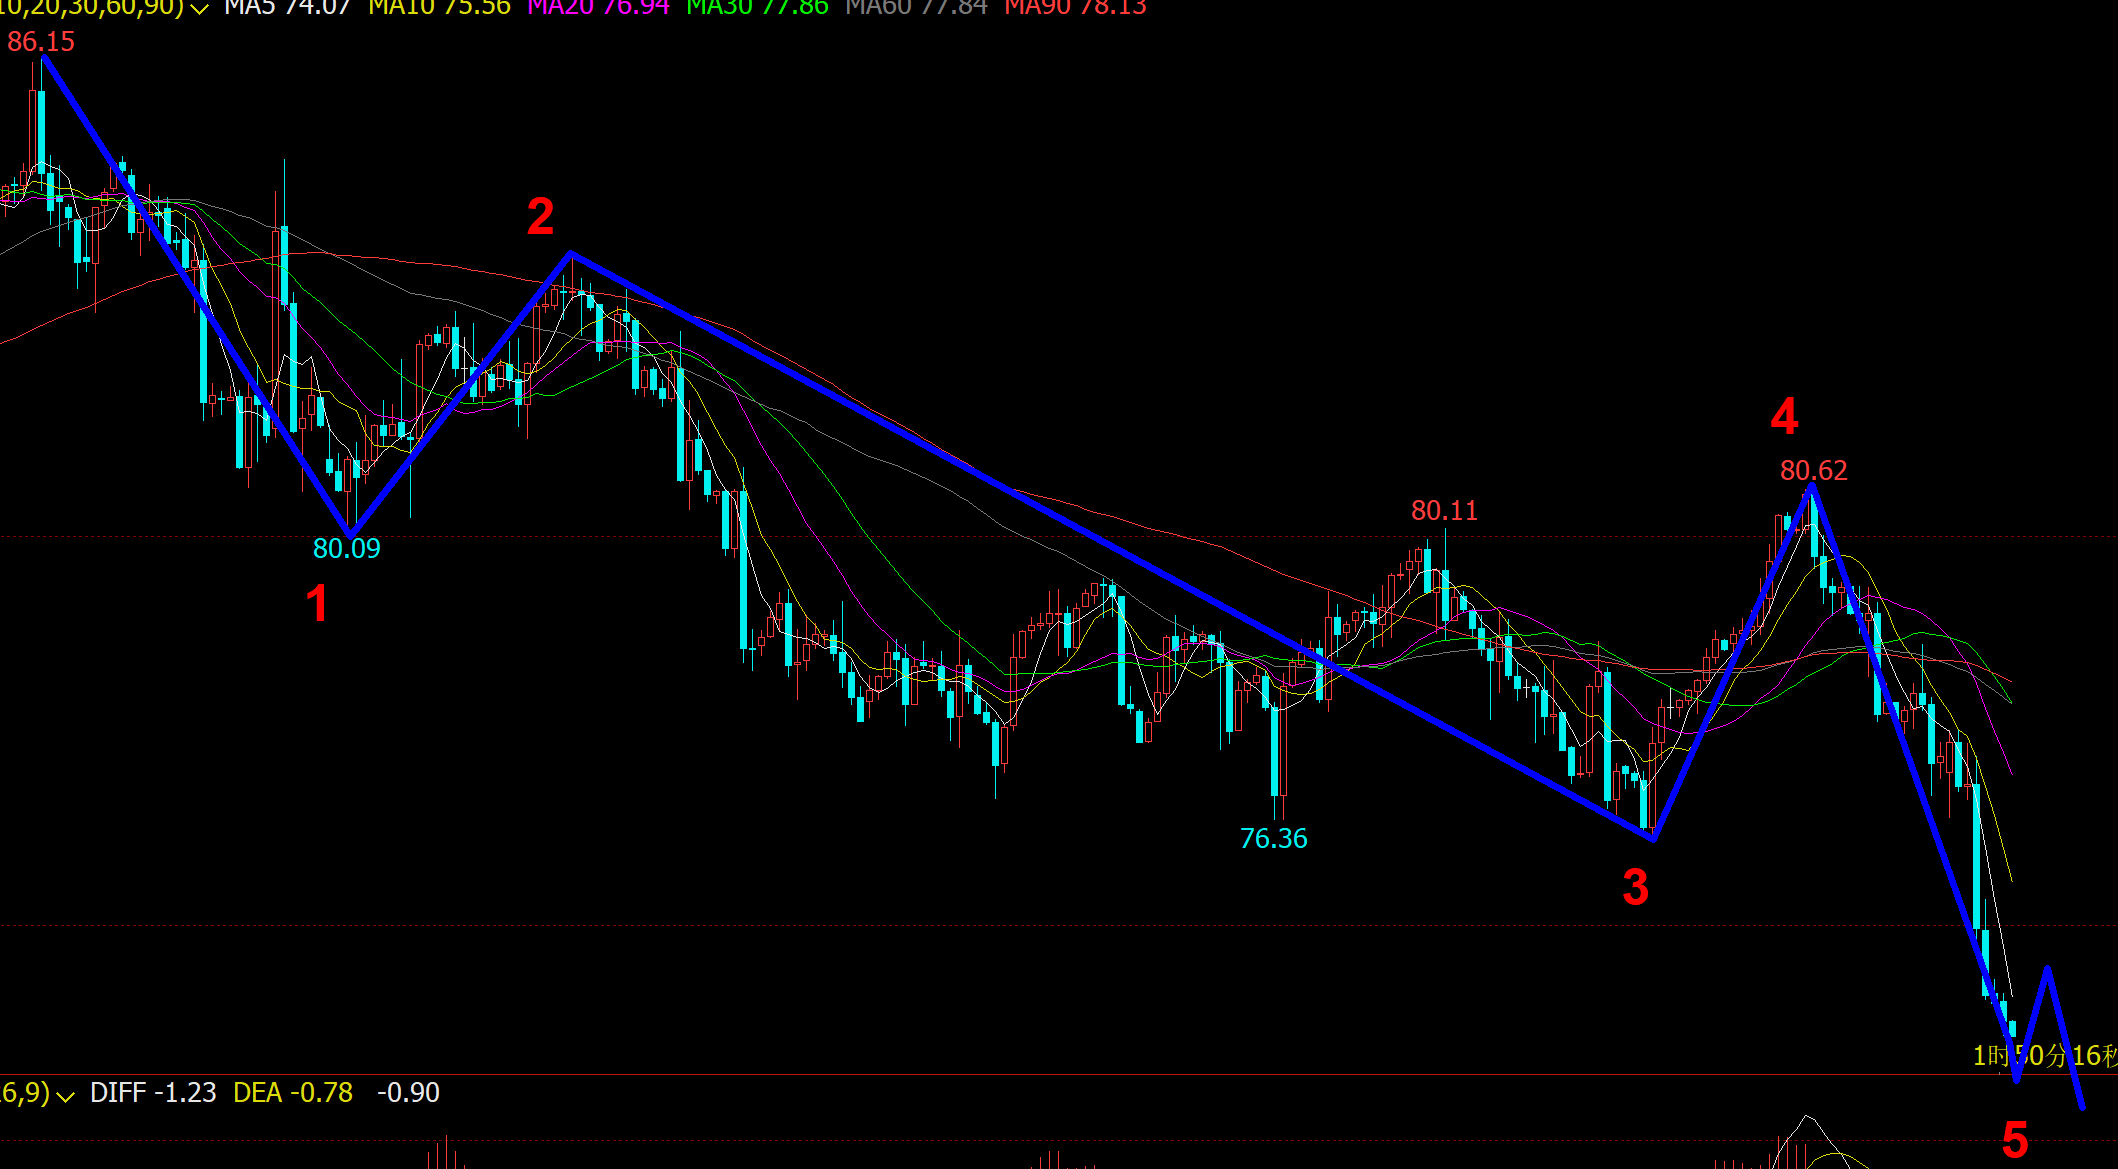The width and height of the screenshot is (2118, 1169).
Task: Select the MA10 75.56 indicator label
Action: tap(439, 8)
